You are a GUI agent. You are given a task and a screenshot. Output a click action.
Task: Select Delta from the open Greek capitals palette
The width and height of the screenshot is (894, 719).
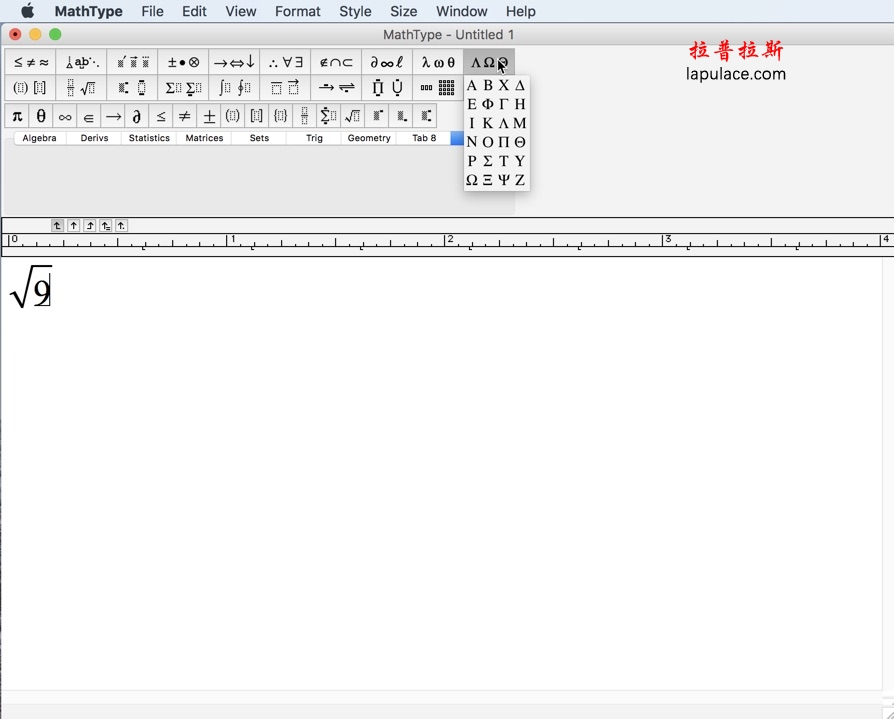[x=520, y=86]
